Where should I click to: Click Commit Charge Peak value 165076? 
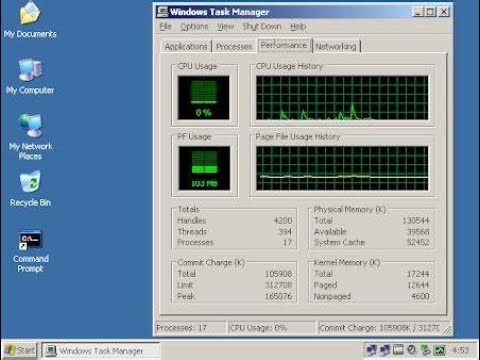pyautogui.click(x=278, y=296)
